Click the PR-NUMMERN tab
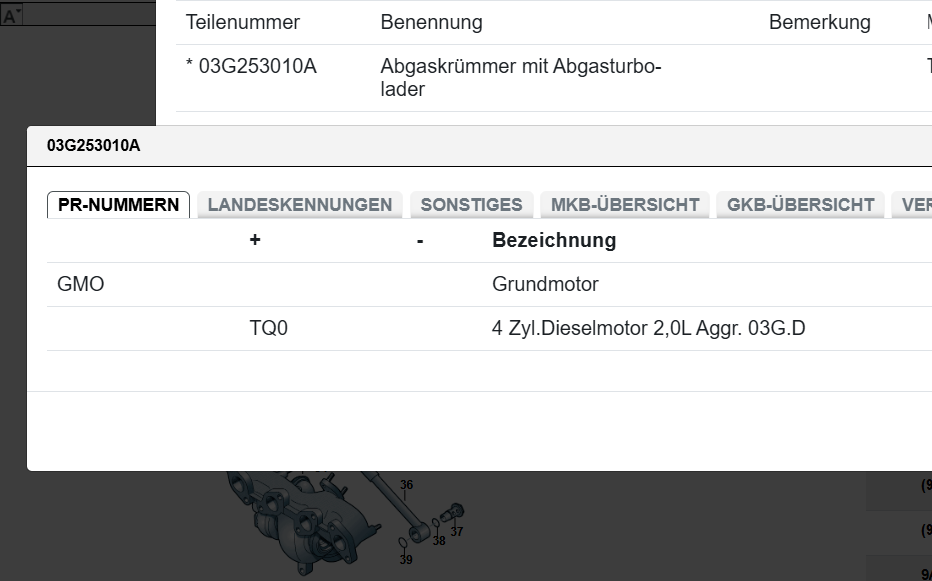 [118, 205]
